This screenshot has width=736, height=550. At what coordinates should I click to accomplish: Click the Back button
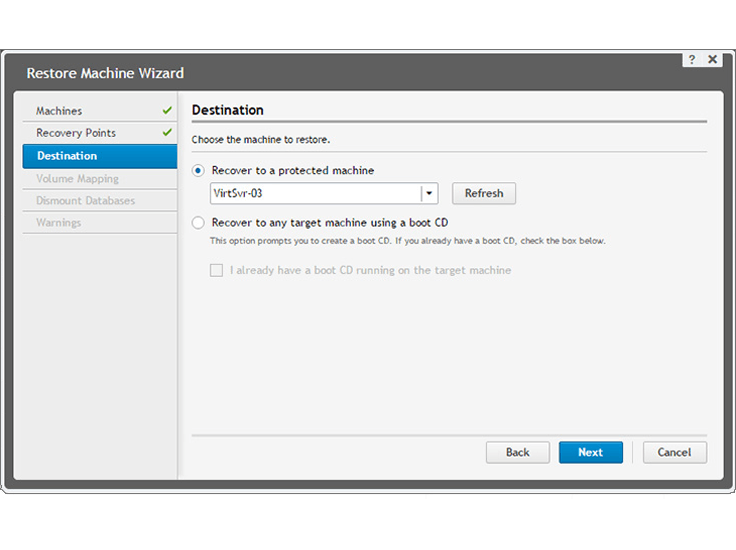(x=517, y=452)
